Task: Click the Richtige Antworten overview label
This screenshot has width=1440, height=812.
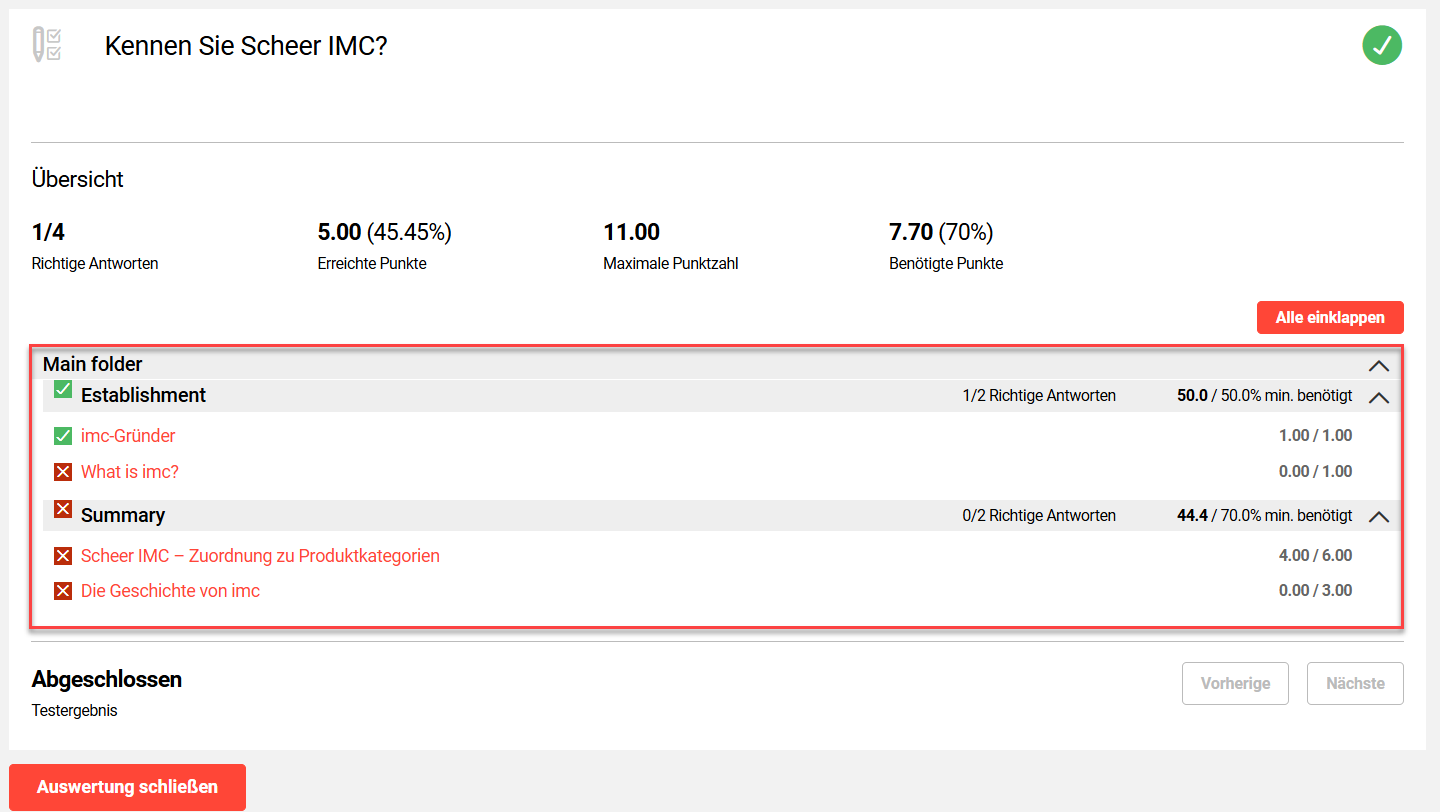Action: tap(95, 264)
